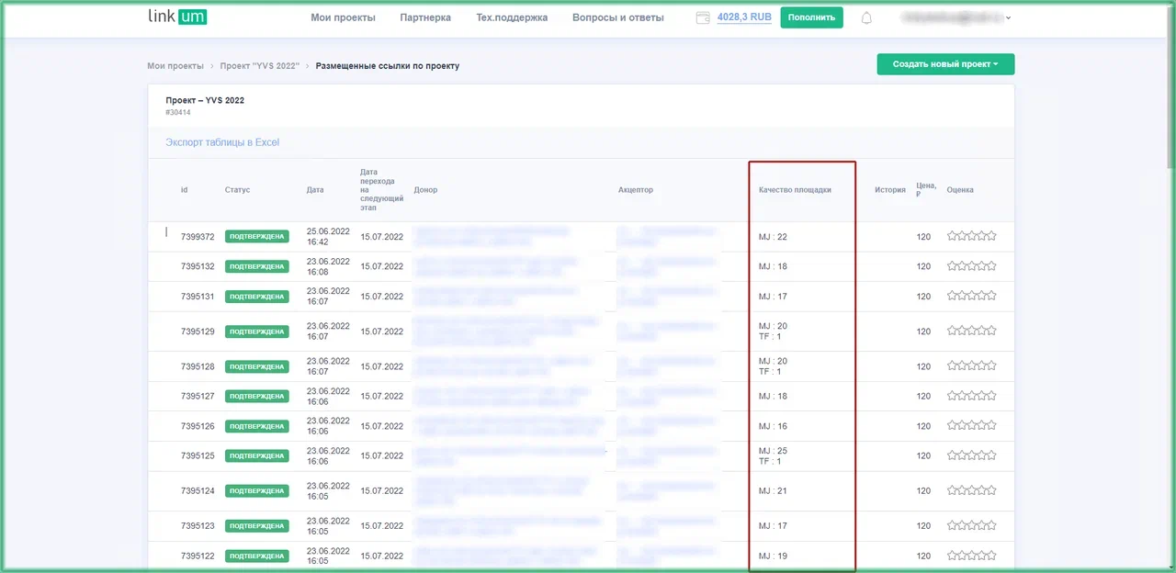Image resolution: width=1176 pixels, height=573 pixels.
Task: Go to the 'Партнерка' menu item
Action: point(425,18)
